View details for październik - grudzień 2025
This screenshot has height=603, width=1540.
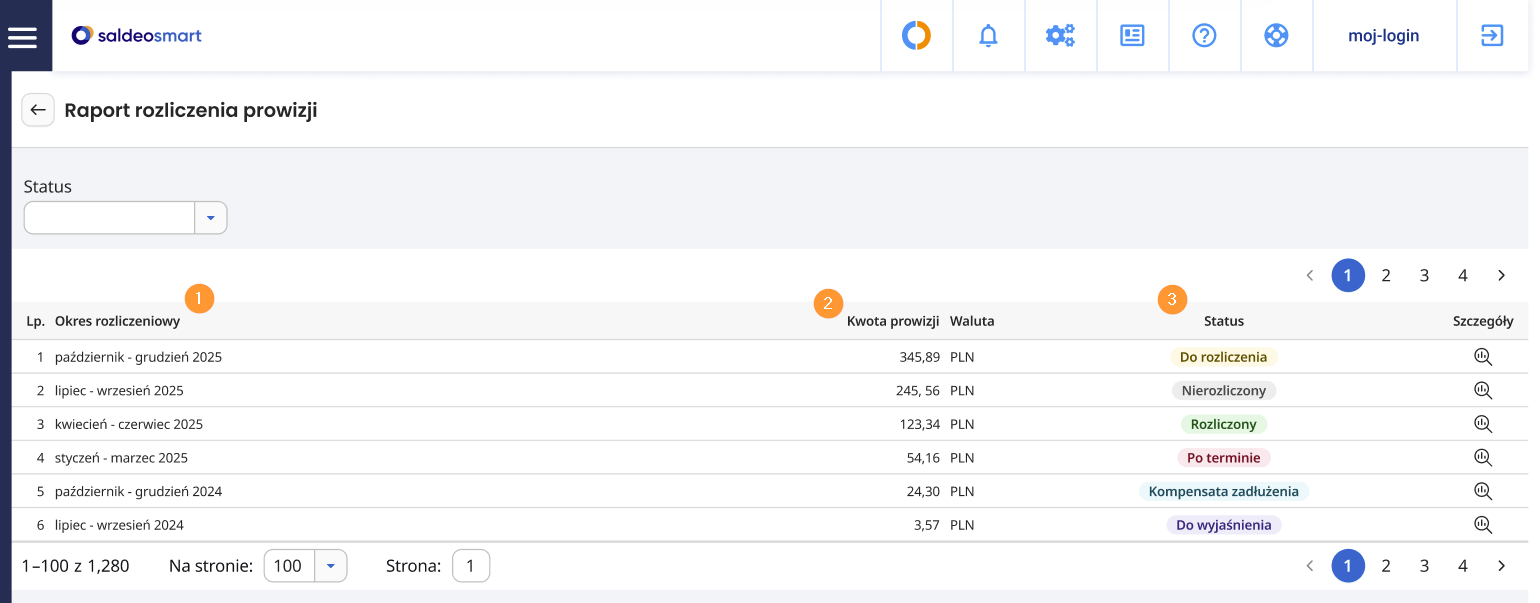1483,357
